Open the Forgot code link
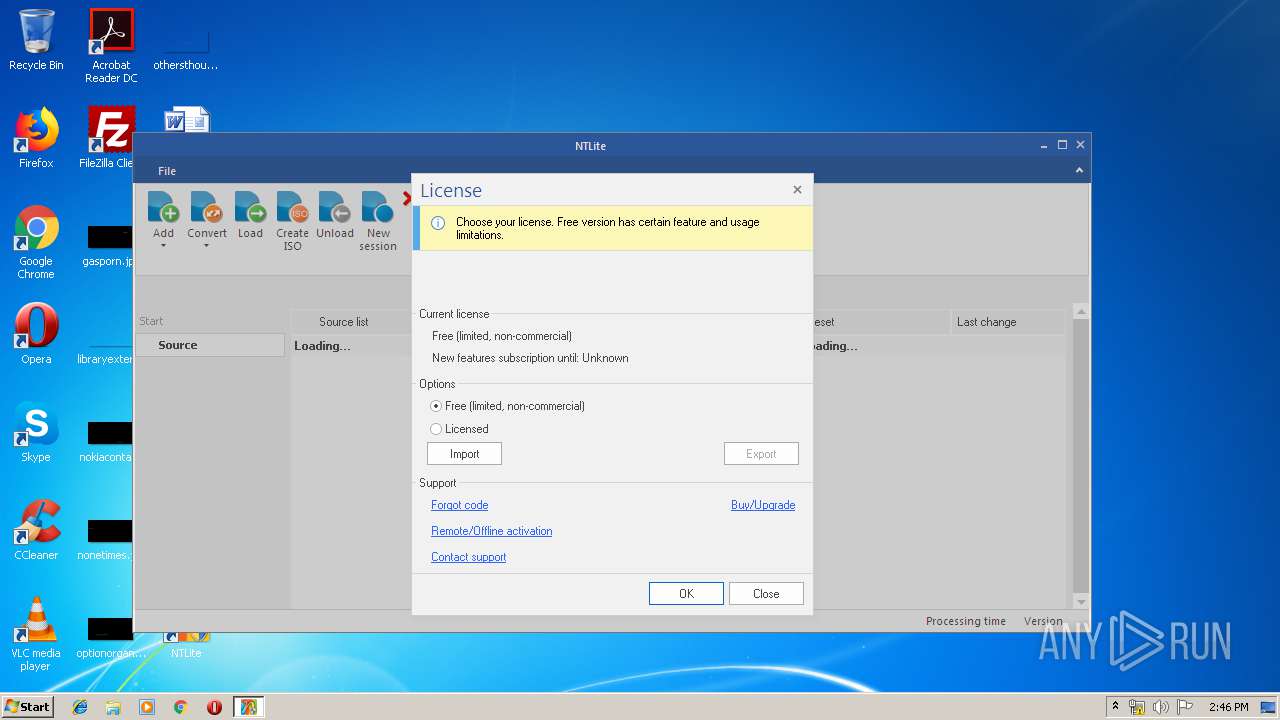The height and width of the screenshot is (720, 1280). pyautogui.click(x=459, y=505)
